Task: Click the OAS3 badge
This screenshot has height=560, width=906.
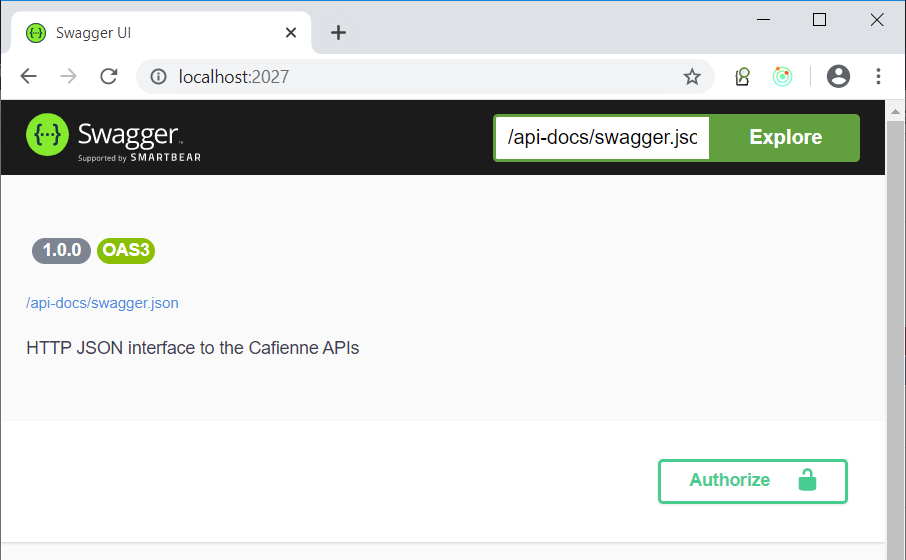Action: (x=126, y=250)
